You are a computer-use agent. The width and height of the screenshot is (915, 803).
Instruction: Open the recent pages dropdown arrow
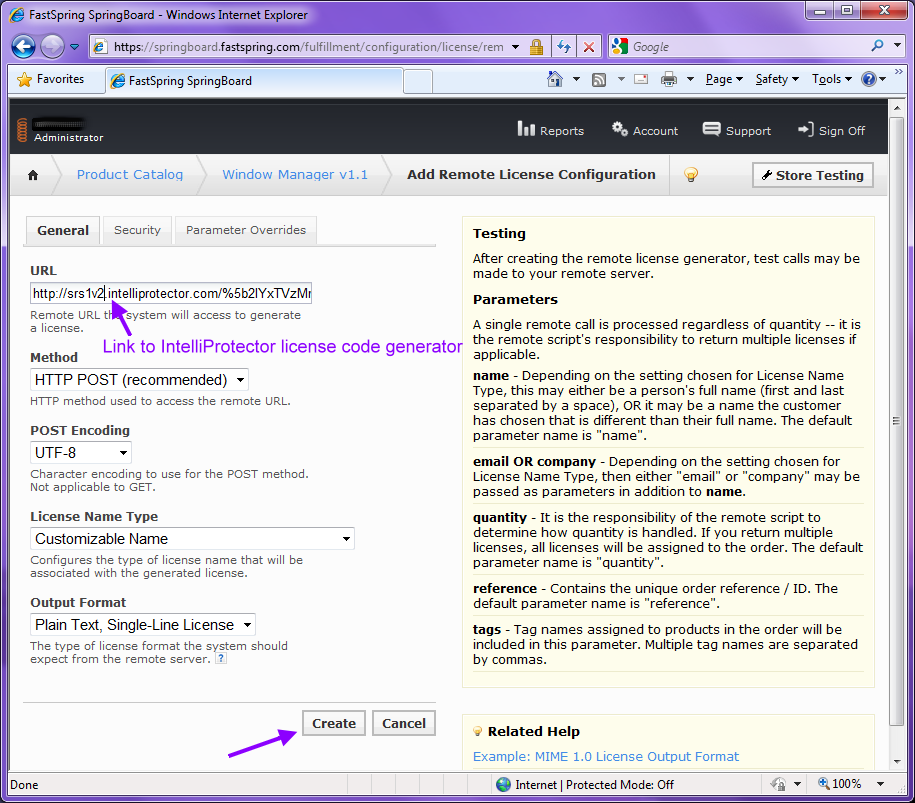[75, 47]
